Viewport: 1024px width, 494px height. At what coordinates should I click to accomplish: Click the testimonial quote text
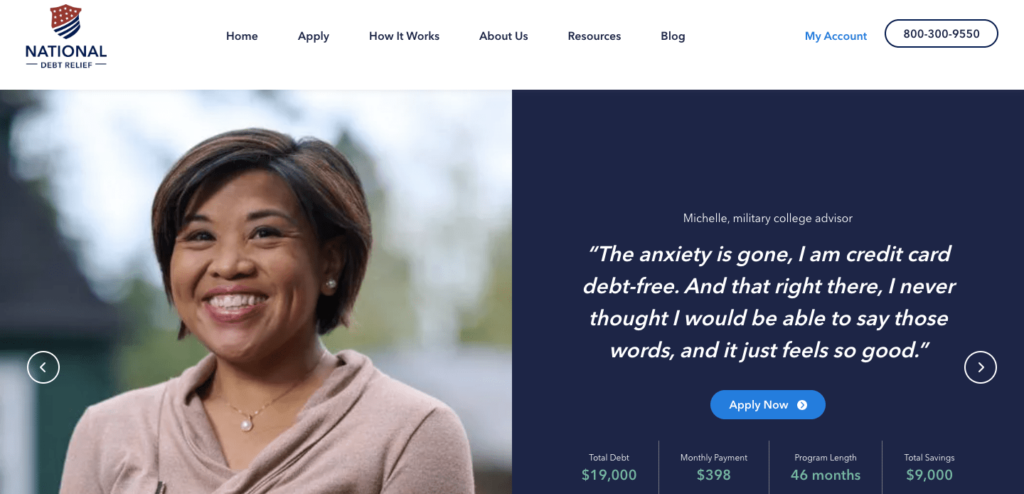tap(769, 302)
